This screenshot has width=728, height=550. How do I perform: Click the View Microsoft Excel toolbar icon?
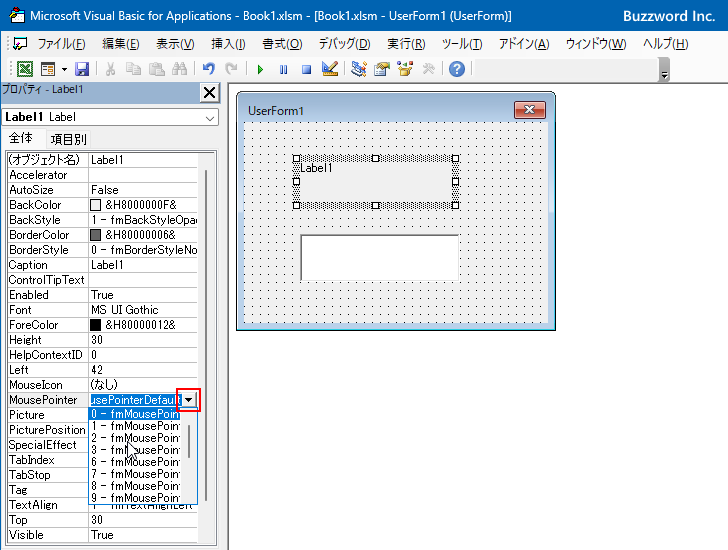(25, 69)
